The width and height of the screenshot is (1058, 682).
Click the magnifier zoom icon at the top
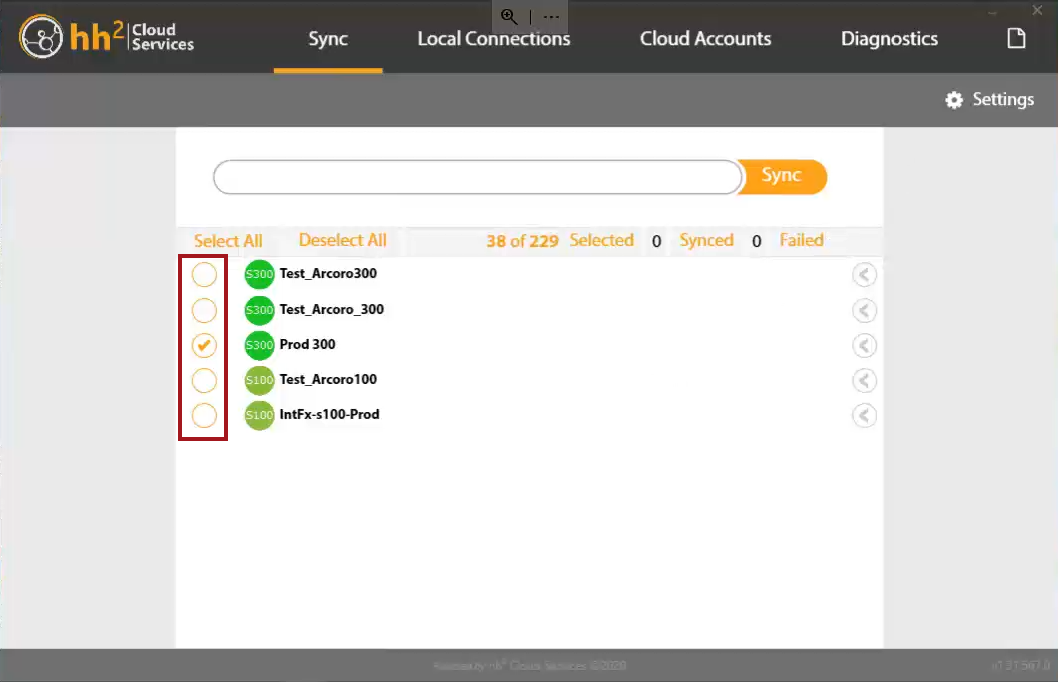(509, 17)
